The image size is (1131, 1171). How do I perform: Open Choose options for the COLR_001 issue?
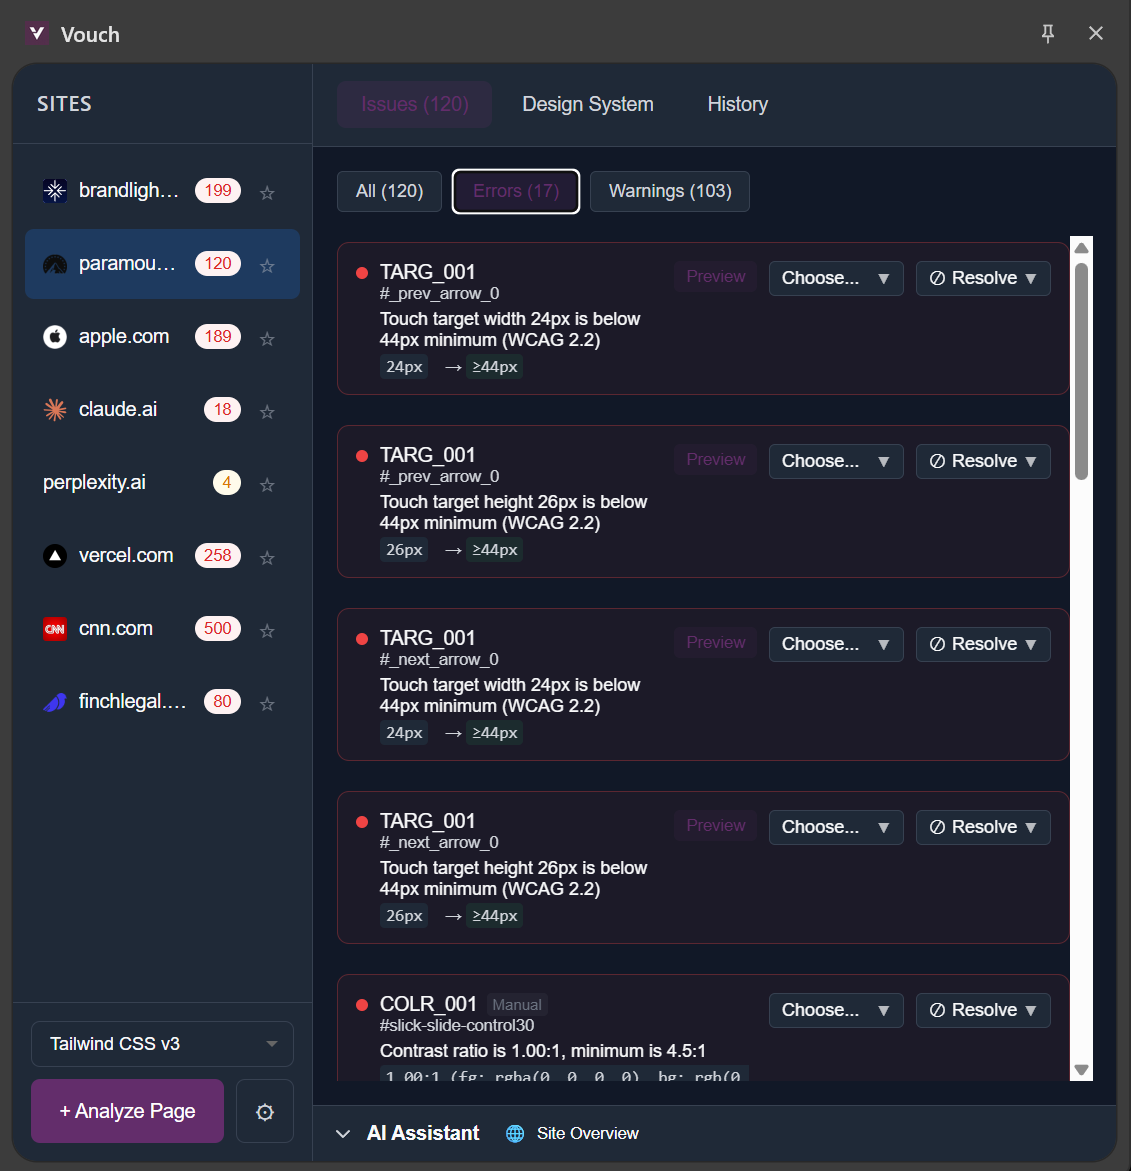coord(836,1010)
